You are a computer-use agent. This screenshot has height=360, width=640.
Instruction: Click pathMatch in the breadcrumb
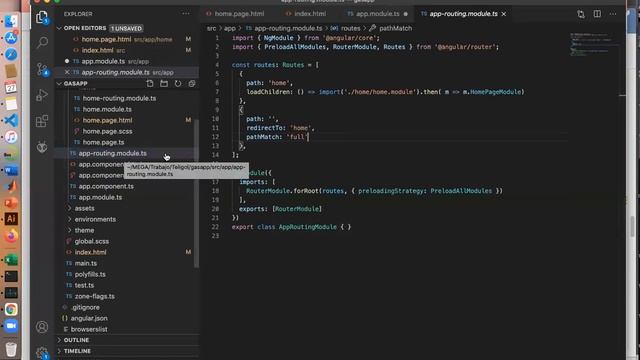[395, 29]
